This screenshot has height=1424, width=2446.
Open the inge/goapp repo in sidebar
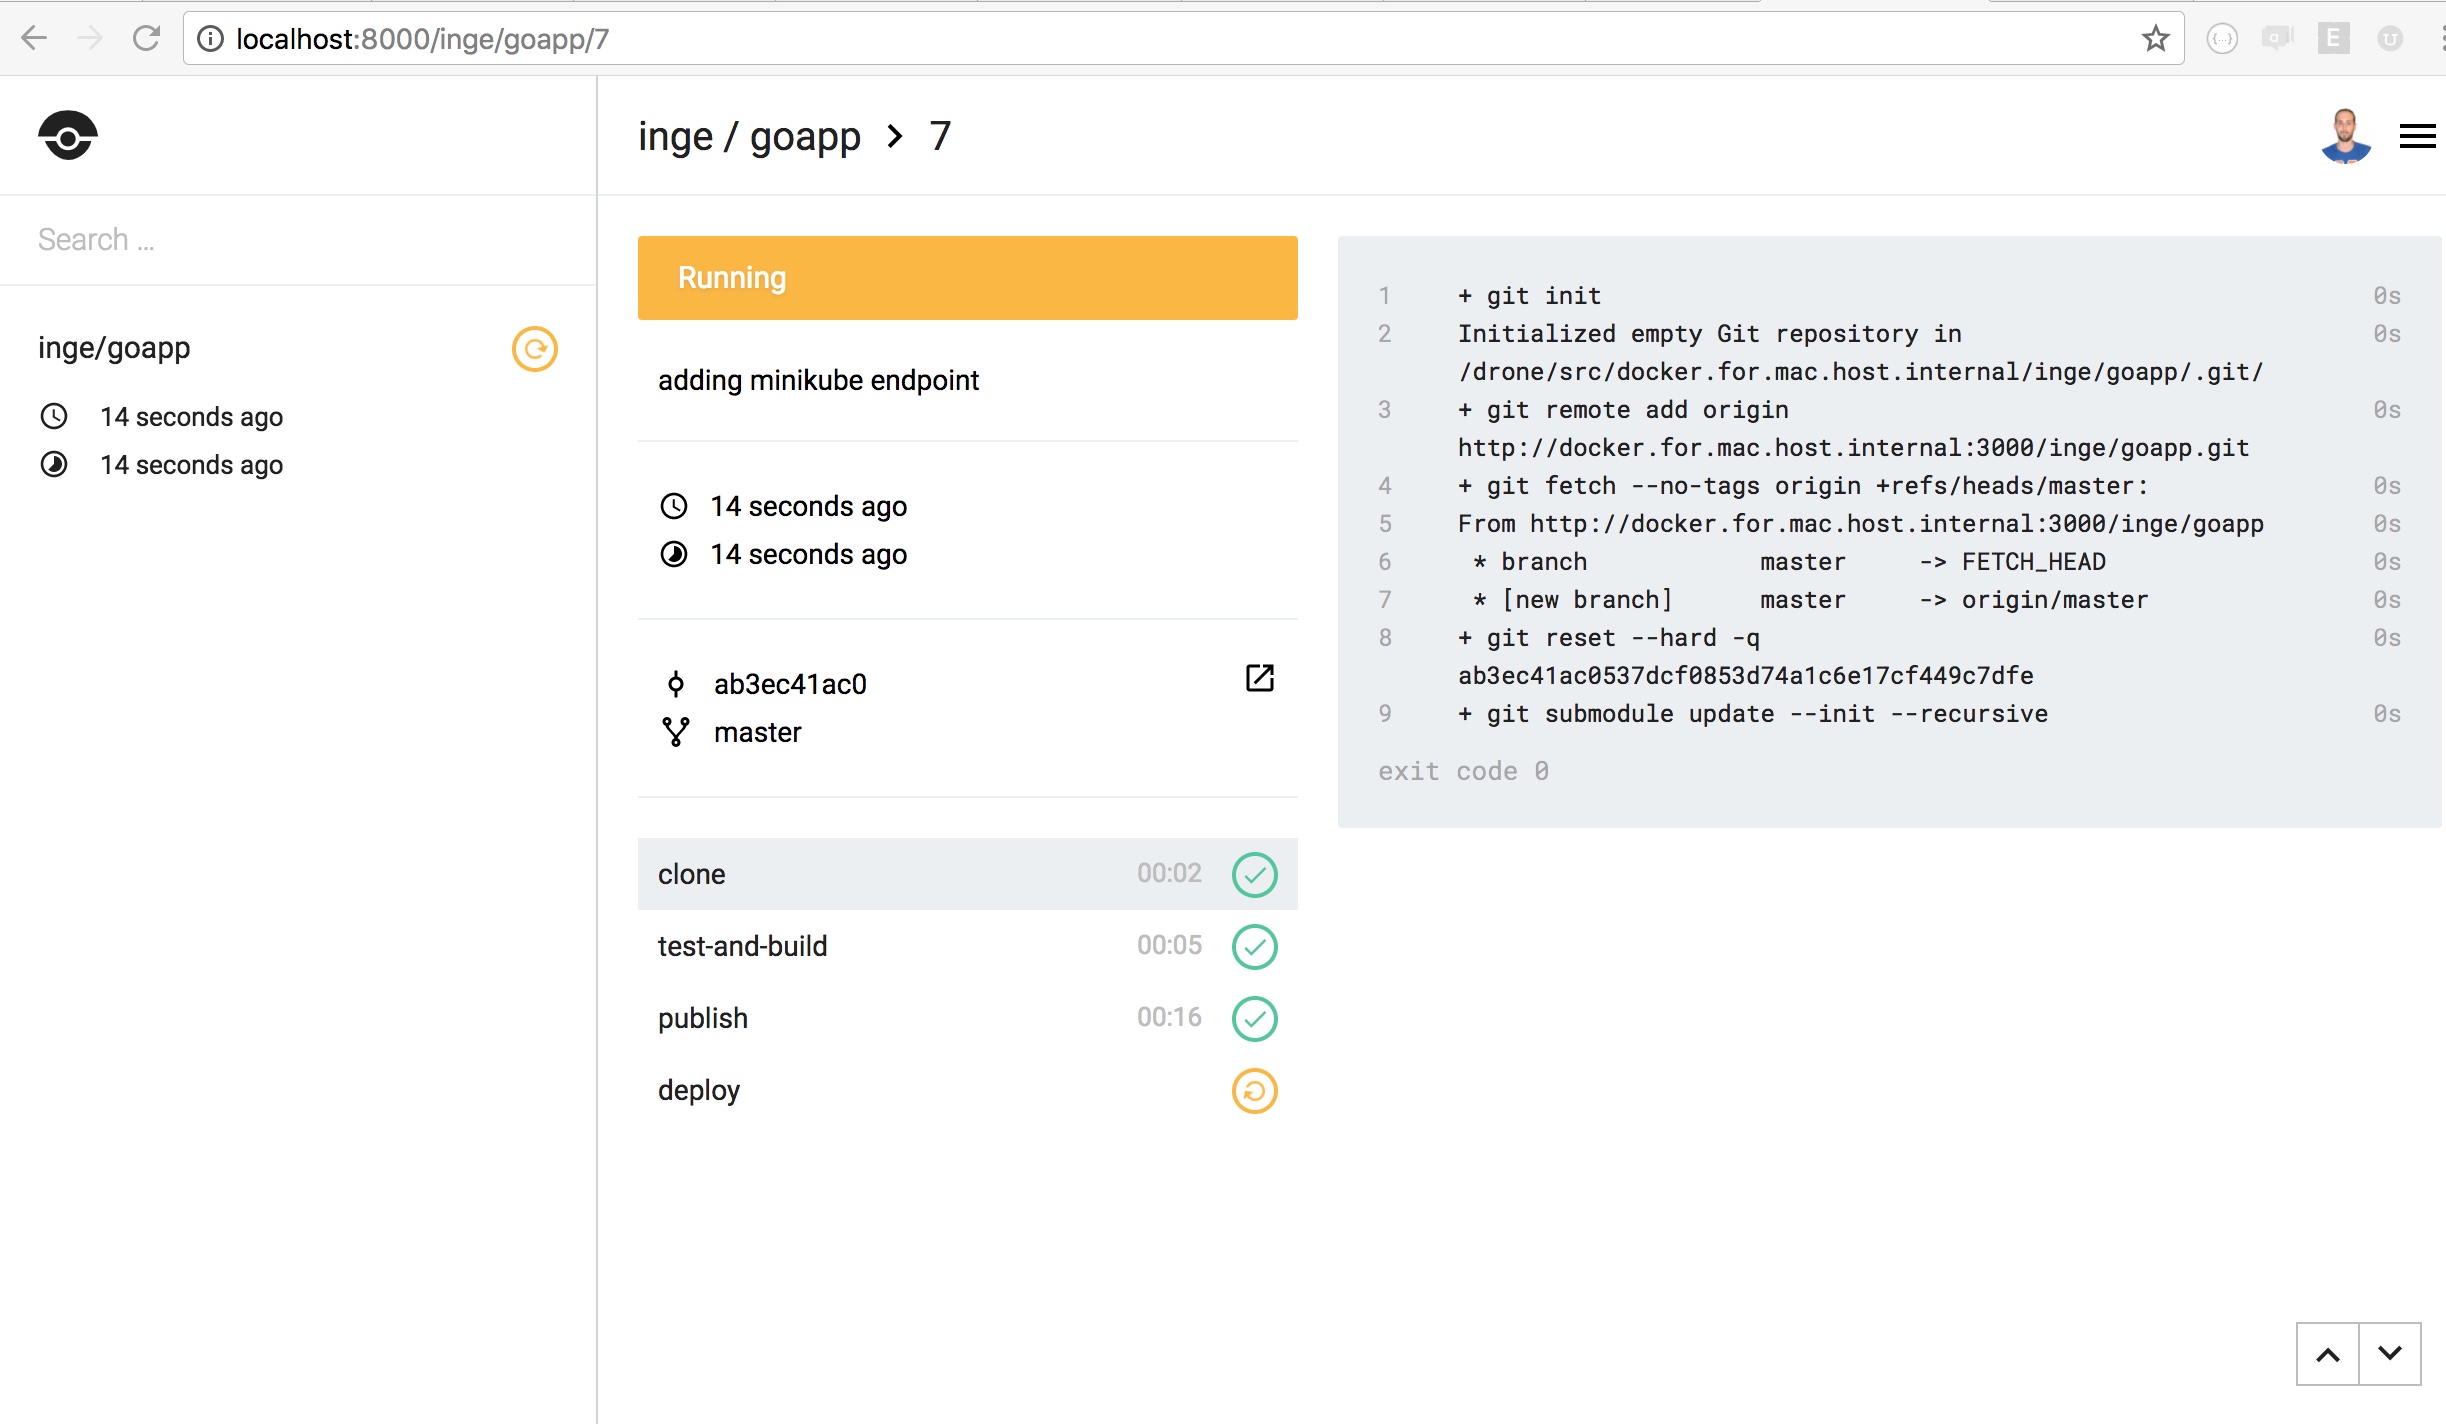click(x=114, y=348)
